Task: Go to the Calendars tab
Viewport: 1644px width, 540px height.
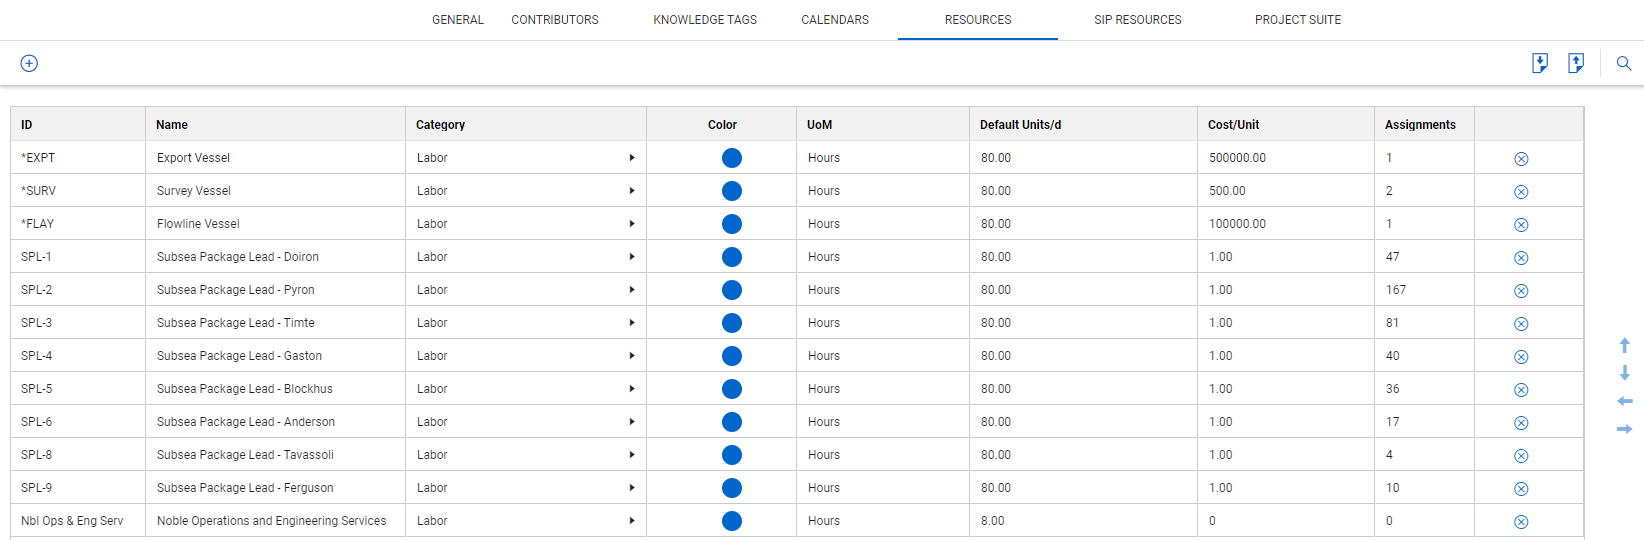Action: 835,20
